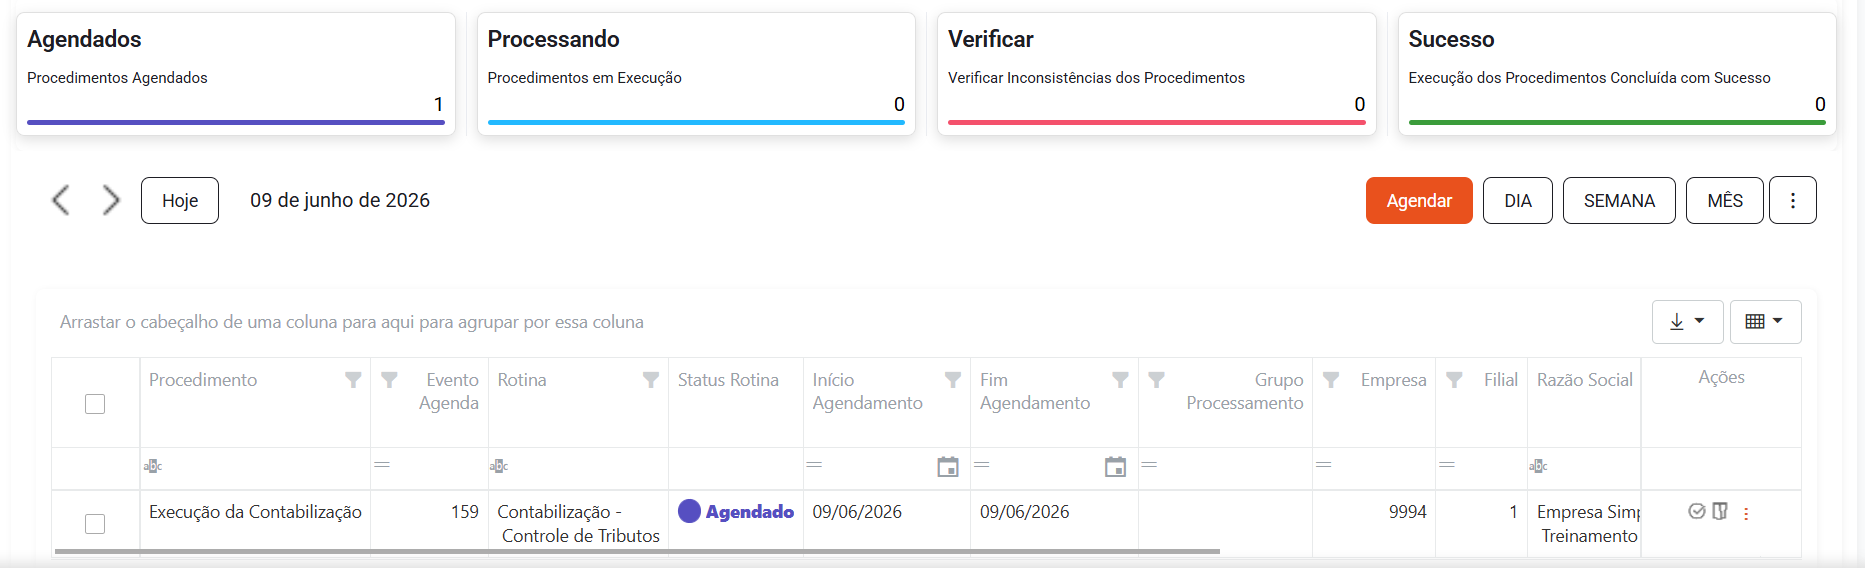Click the check-circle action icon in row
The width and height of the screenshot is (1865, 571).
pos(1697,511)
